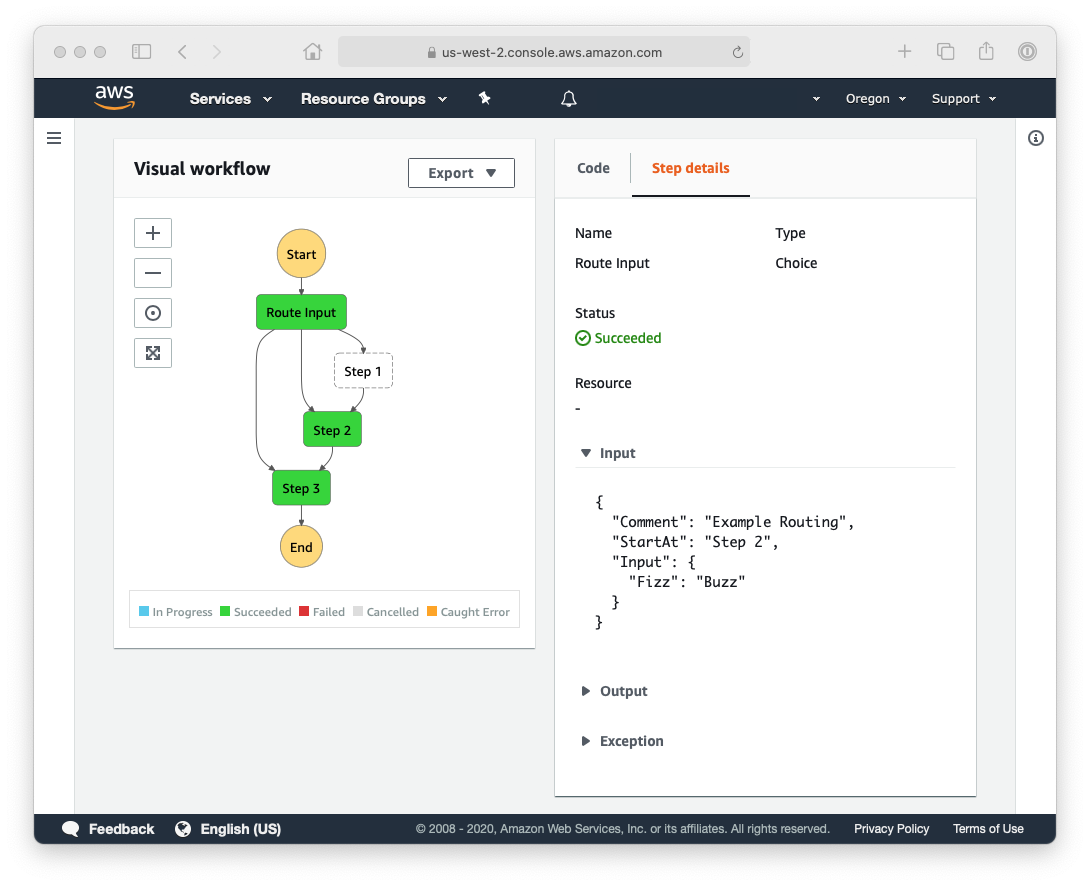1090x886 pixels.
Task: Show the Safari tab overview
Action: pyautogui.click(x=945, y=51)
